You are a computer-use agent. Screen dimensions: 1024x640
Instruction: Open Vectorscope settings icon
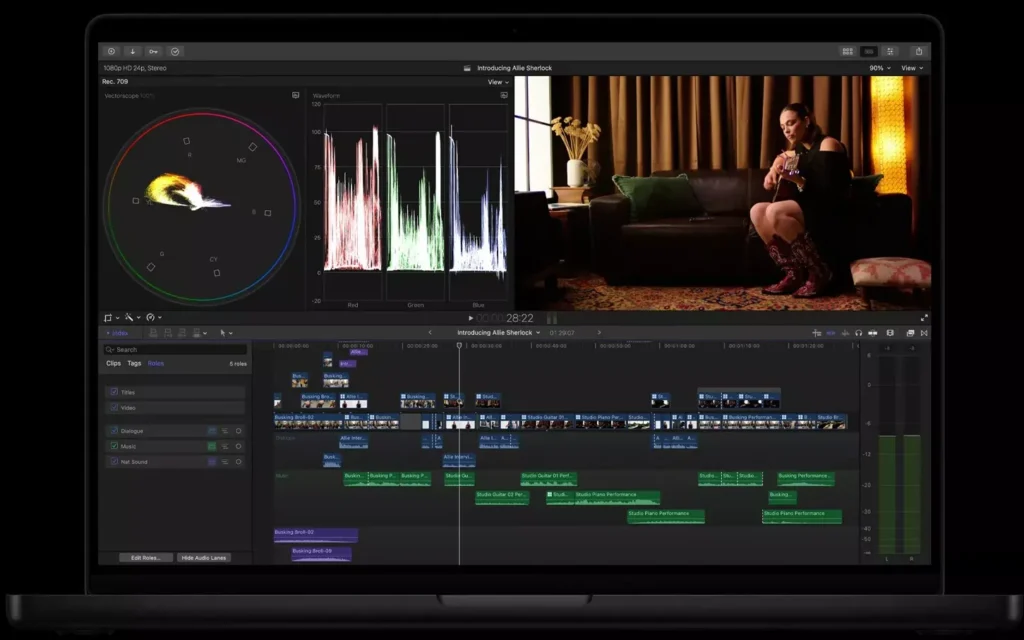point(296,95)
